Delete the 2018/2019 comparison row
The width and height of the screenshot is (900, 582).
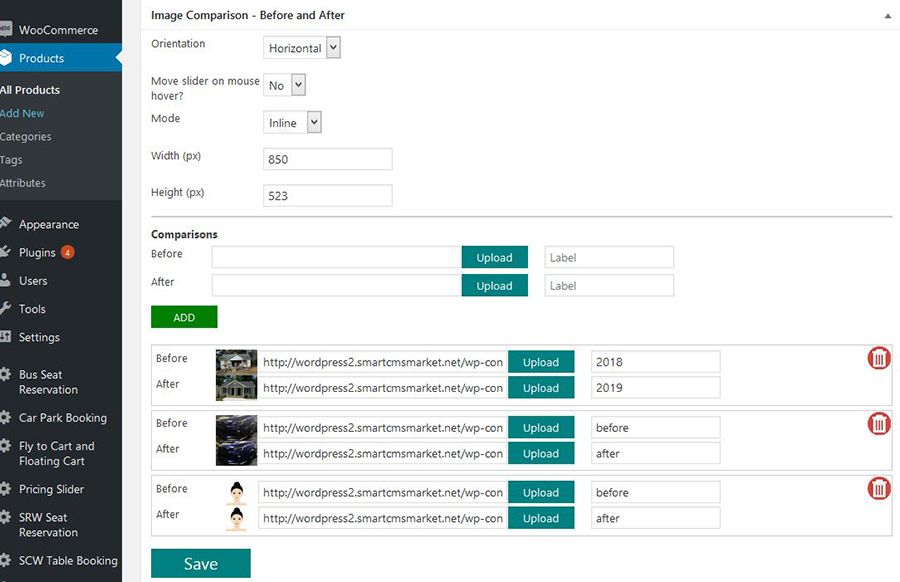pos(878,358)
